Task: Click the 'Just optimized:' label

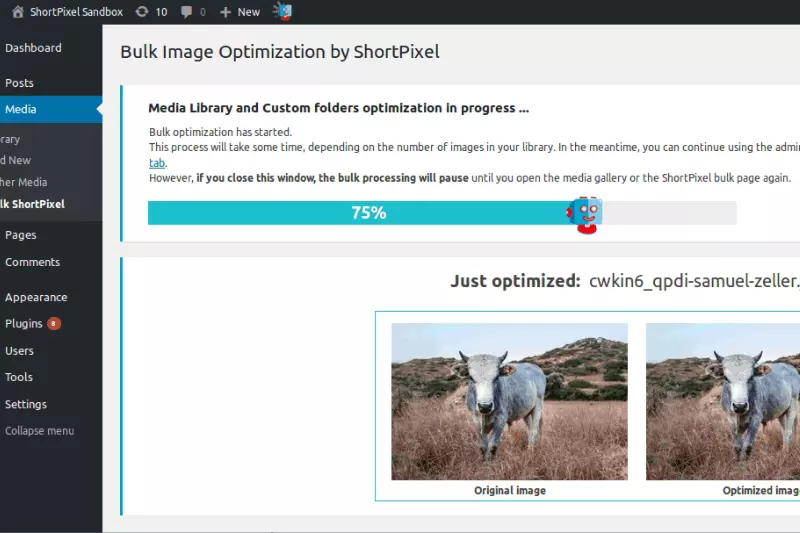Action: (515, 281)
